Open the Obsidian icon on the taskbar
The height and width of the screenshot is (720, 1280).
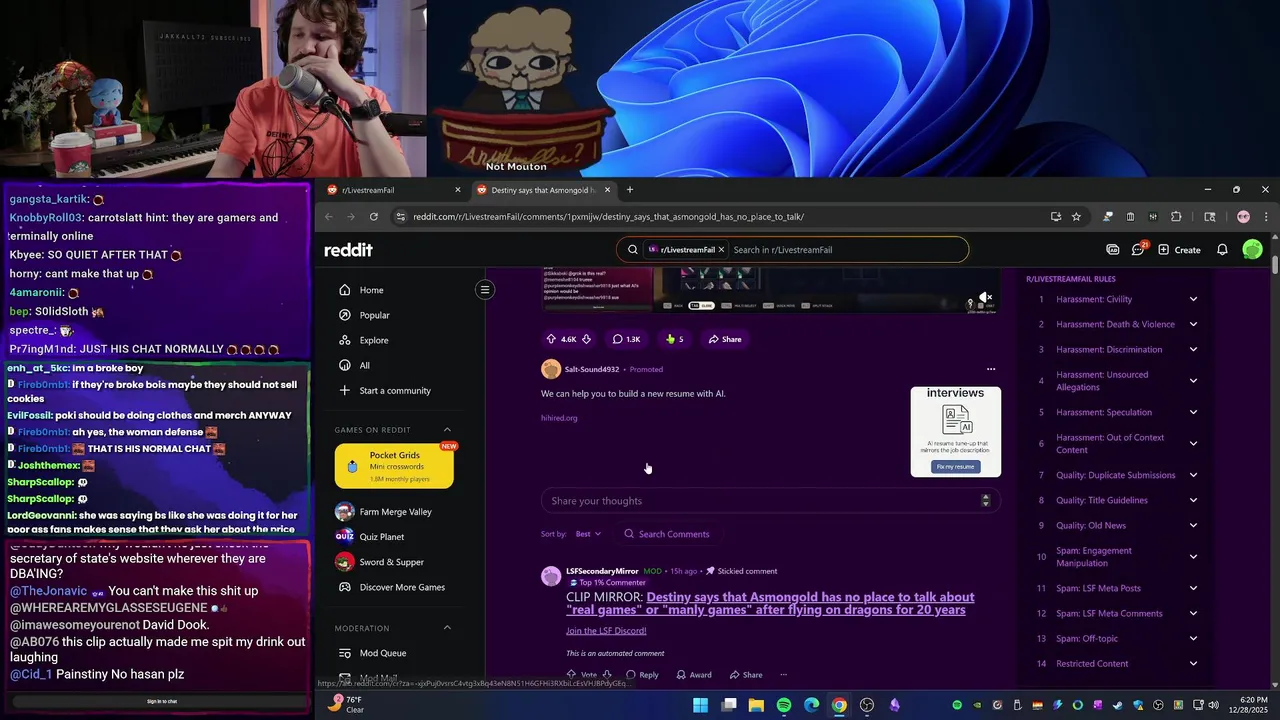click(x=895, y=705)
